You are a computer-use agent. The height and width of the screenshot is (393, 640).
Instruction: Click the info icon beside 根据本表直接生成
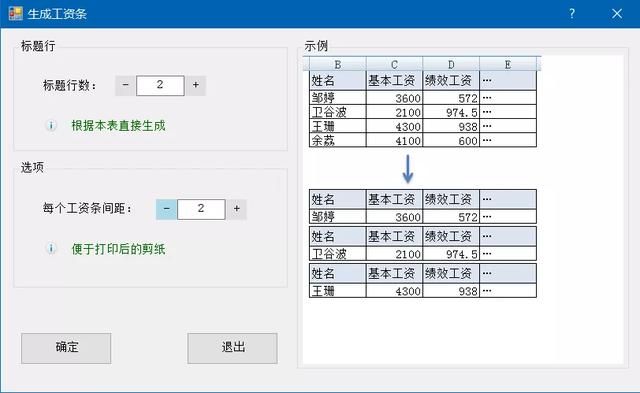click(x=51, y=125)
